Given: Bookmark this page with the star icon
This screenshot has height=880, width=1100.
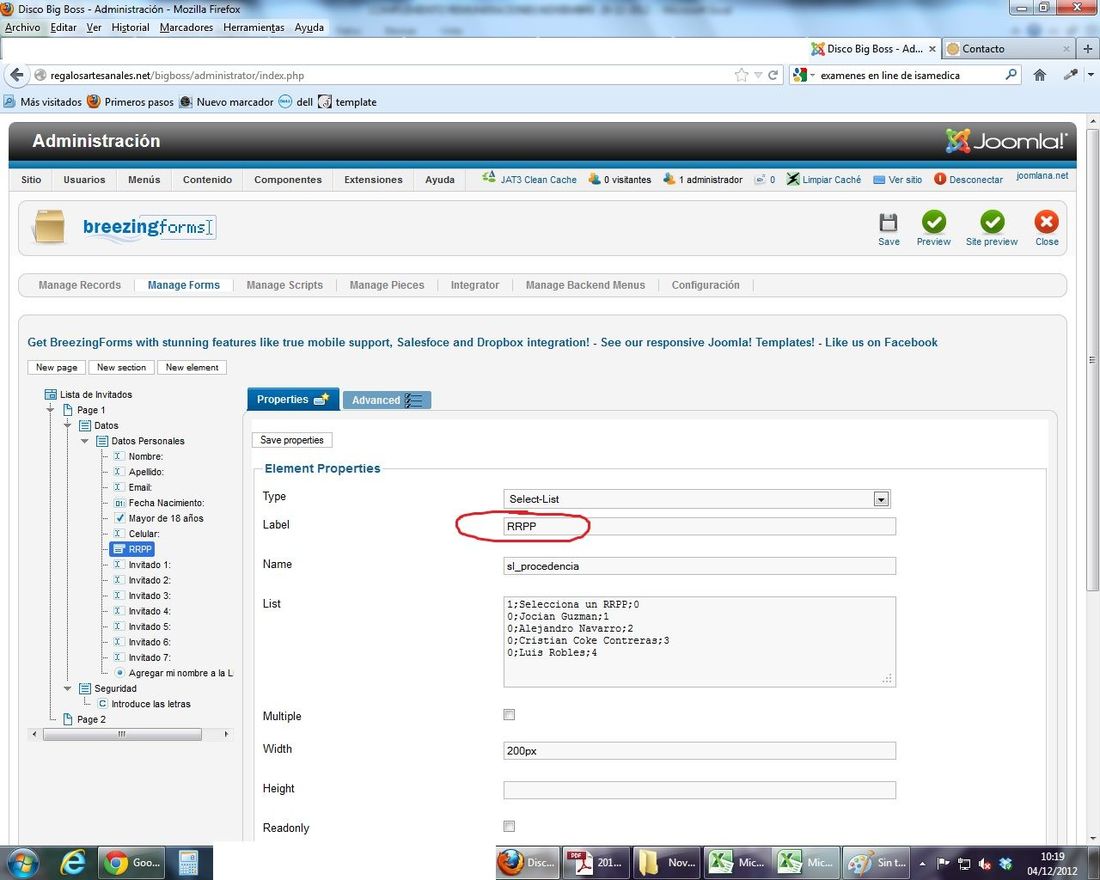Looking at the screenshot, I should (x=741, y=75).
